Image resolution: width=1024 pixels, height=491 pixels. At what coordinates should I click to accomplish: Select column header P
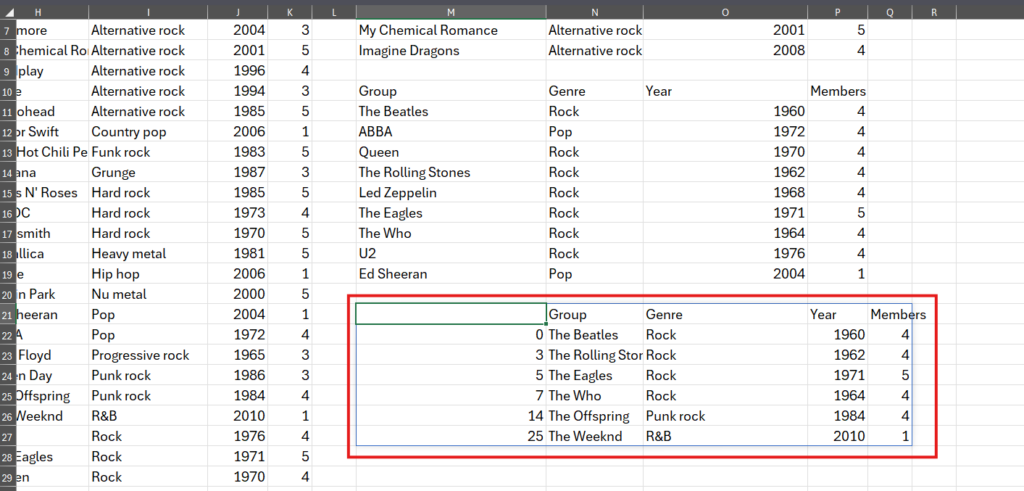point(838,12)
